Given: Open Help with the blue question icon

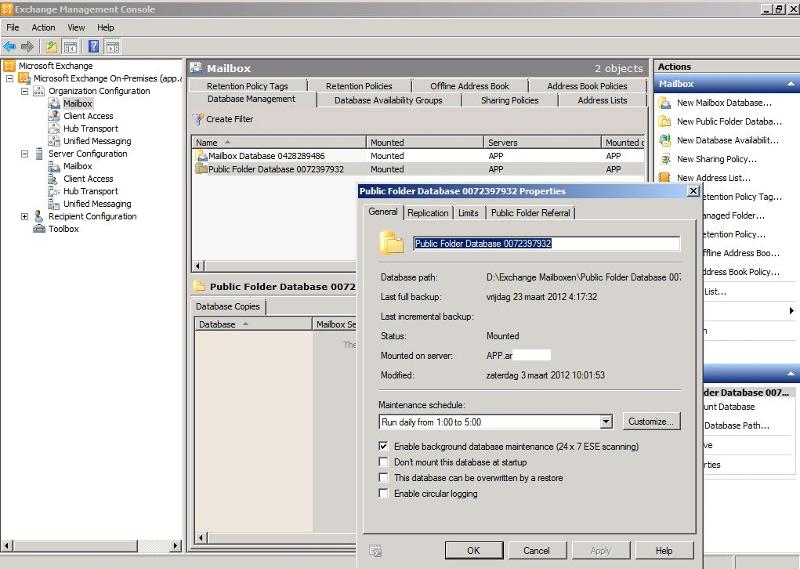Looking at the screenshot, I should pyautogui.click(x=94, y=47).
